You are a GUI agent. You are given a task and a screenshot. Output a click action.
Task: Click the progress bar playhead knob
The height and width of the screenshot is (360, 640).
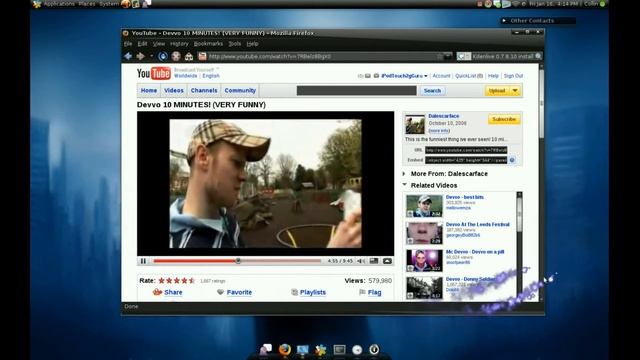tap(238, 261)
